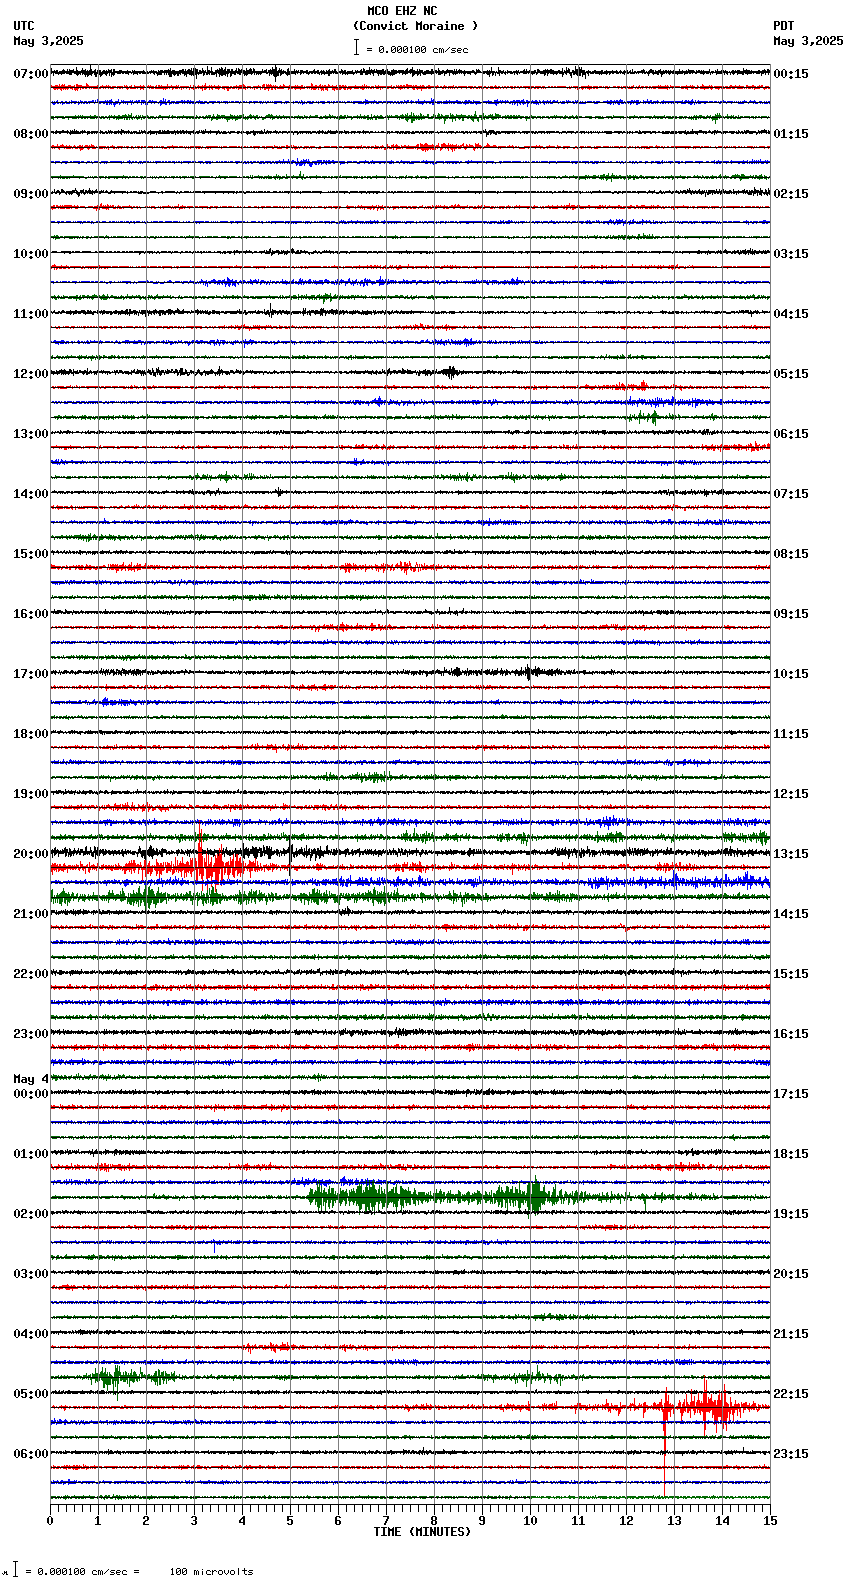This screenshot has width=850, height=1584.
Task: Click the 'May 4' date change label
Action: point(31,1079)
